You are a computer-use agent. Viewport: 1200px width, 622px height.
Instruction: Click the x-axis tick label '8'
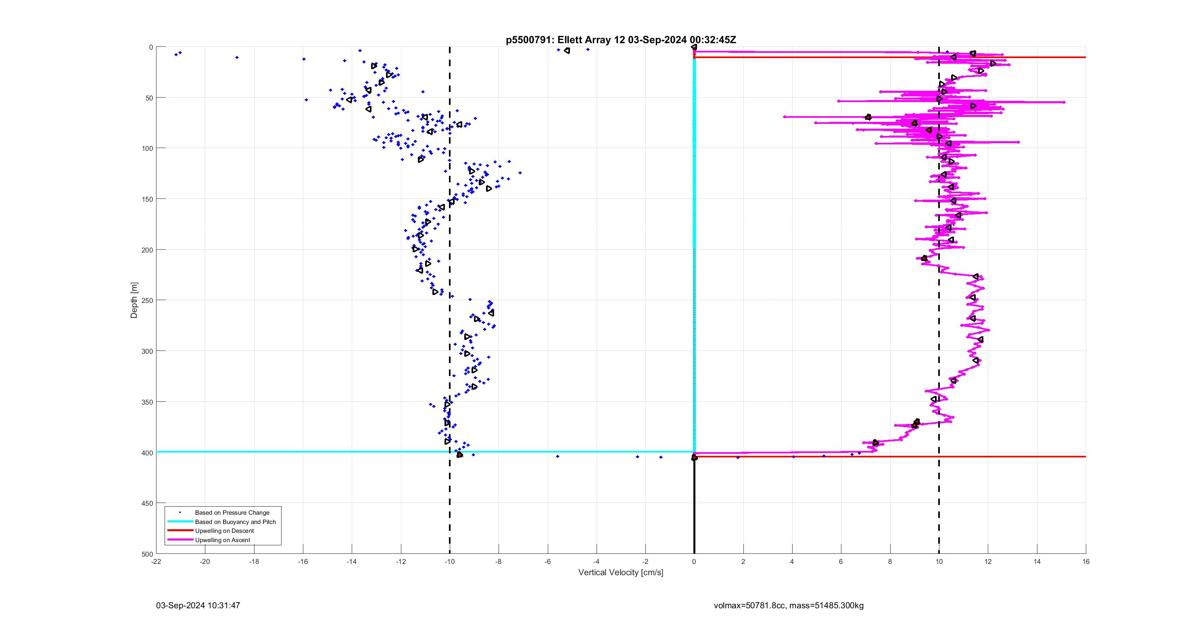(x=890, y=562)
